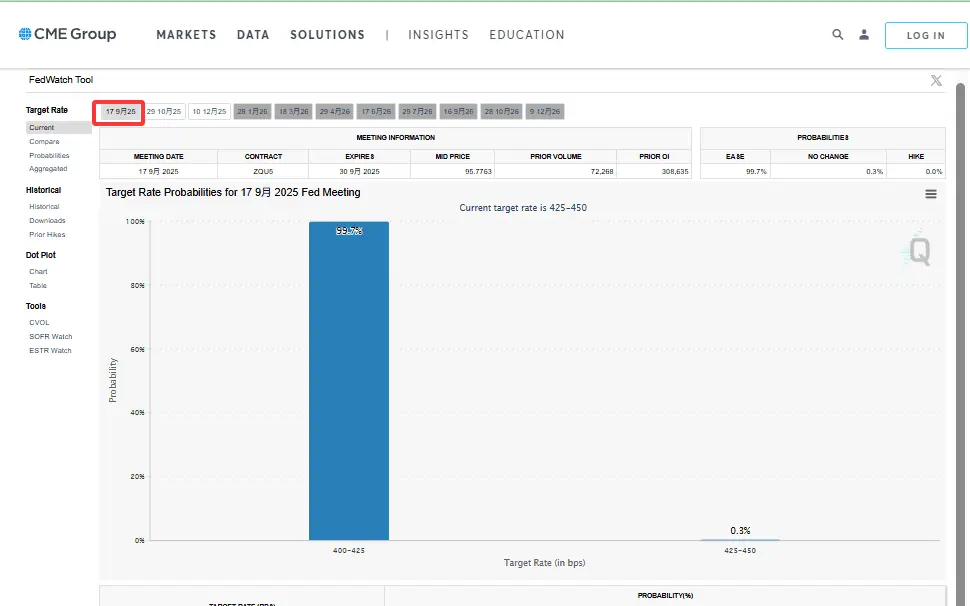970x606 pixels.
Task: Click the 425-450 x-axis label
Action: 740,550
